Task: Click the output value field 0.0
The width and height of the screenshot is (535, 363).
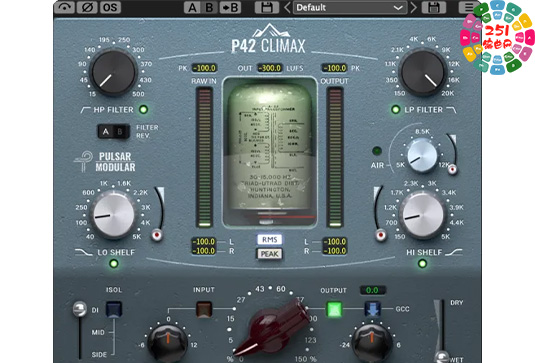Action: point(373,290)
